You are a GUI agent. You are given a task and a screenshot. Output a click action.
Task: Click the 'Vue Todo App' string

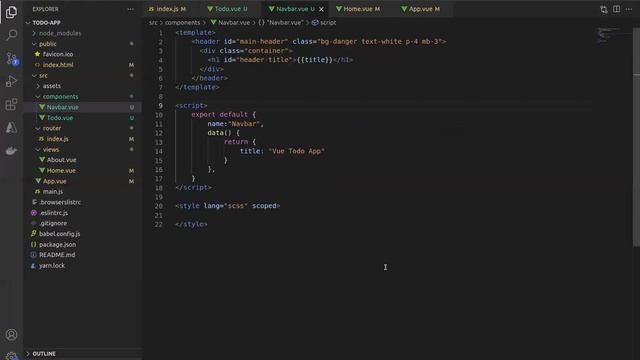(297, 151)
